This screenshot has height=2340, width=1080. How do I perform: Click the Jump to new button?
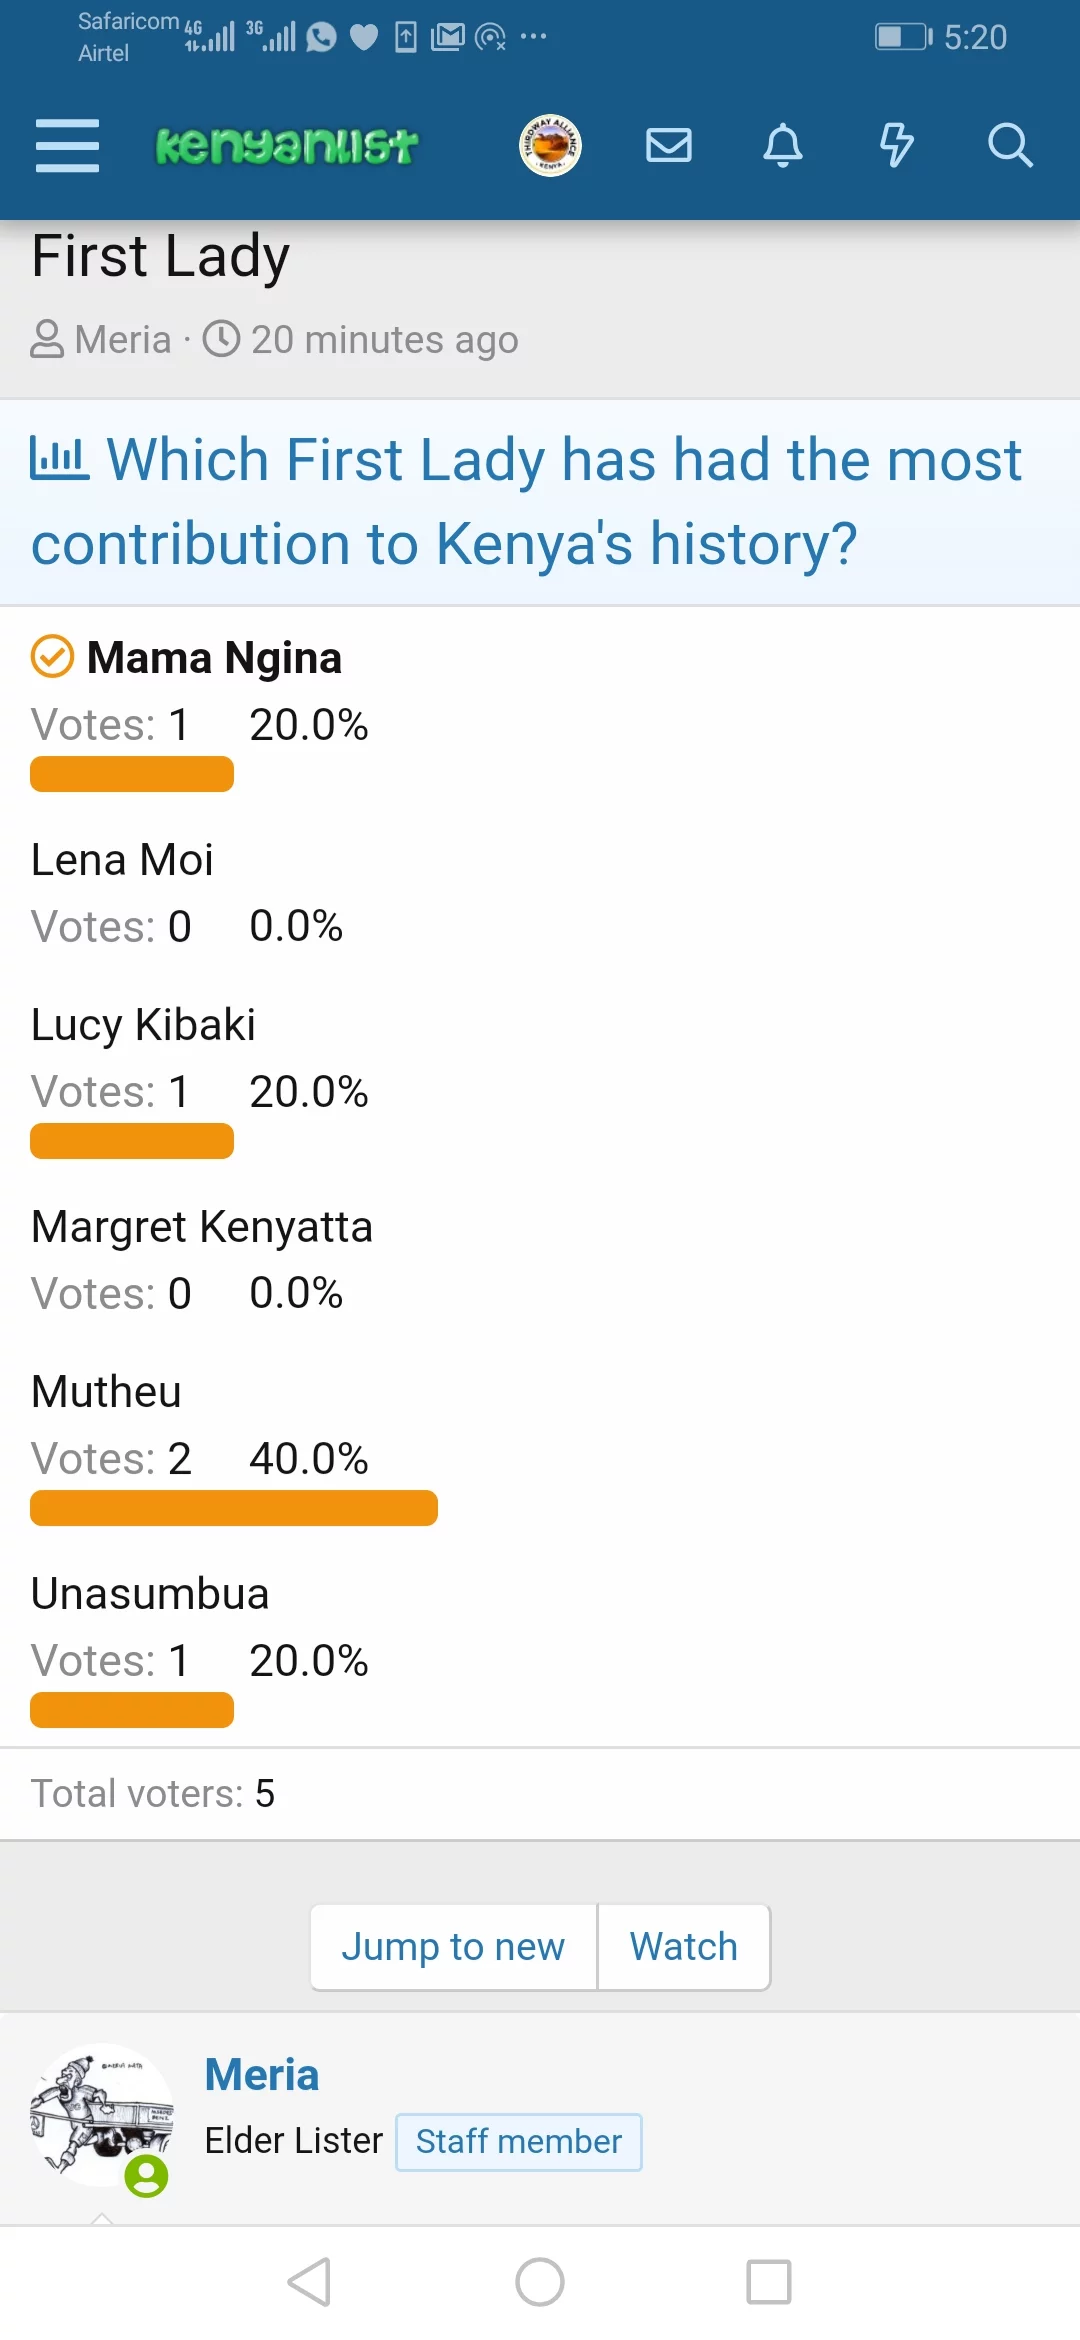point(453,1947)
